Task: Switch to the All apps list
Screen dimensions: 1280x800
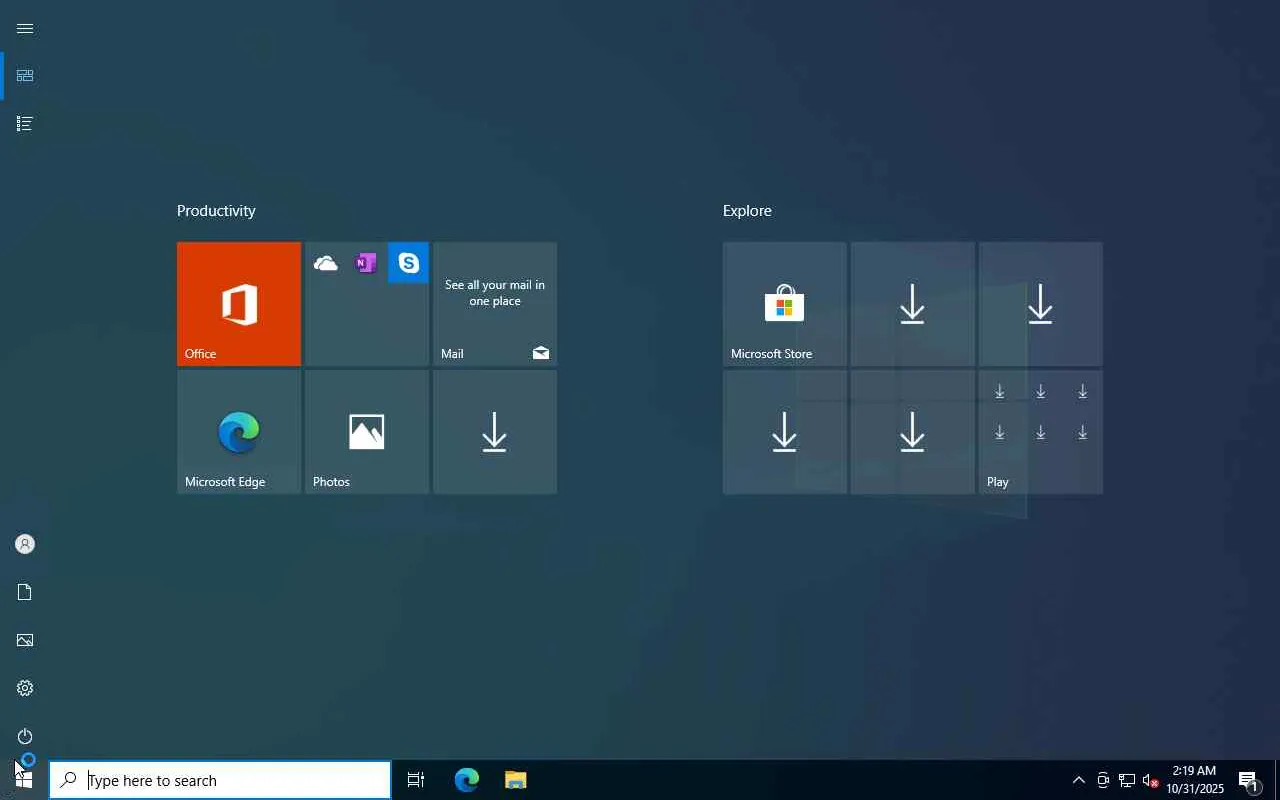Action: pos(25,124)
